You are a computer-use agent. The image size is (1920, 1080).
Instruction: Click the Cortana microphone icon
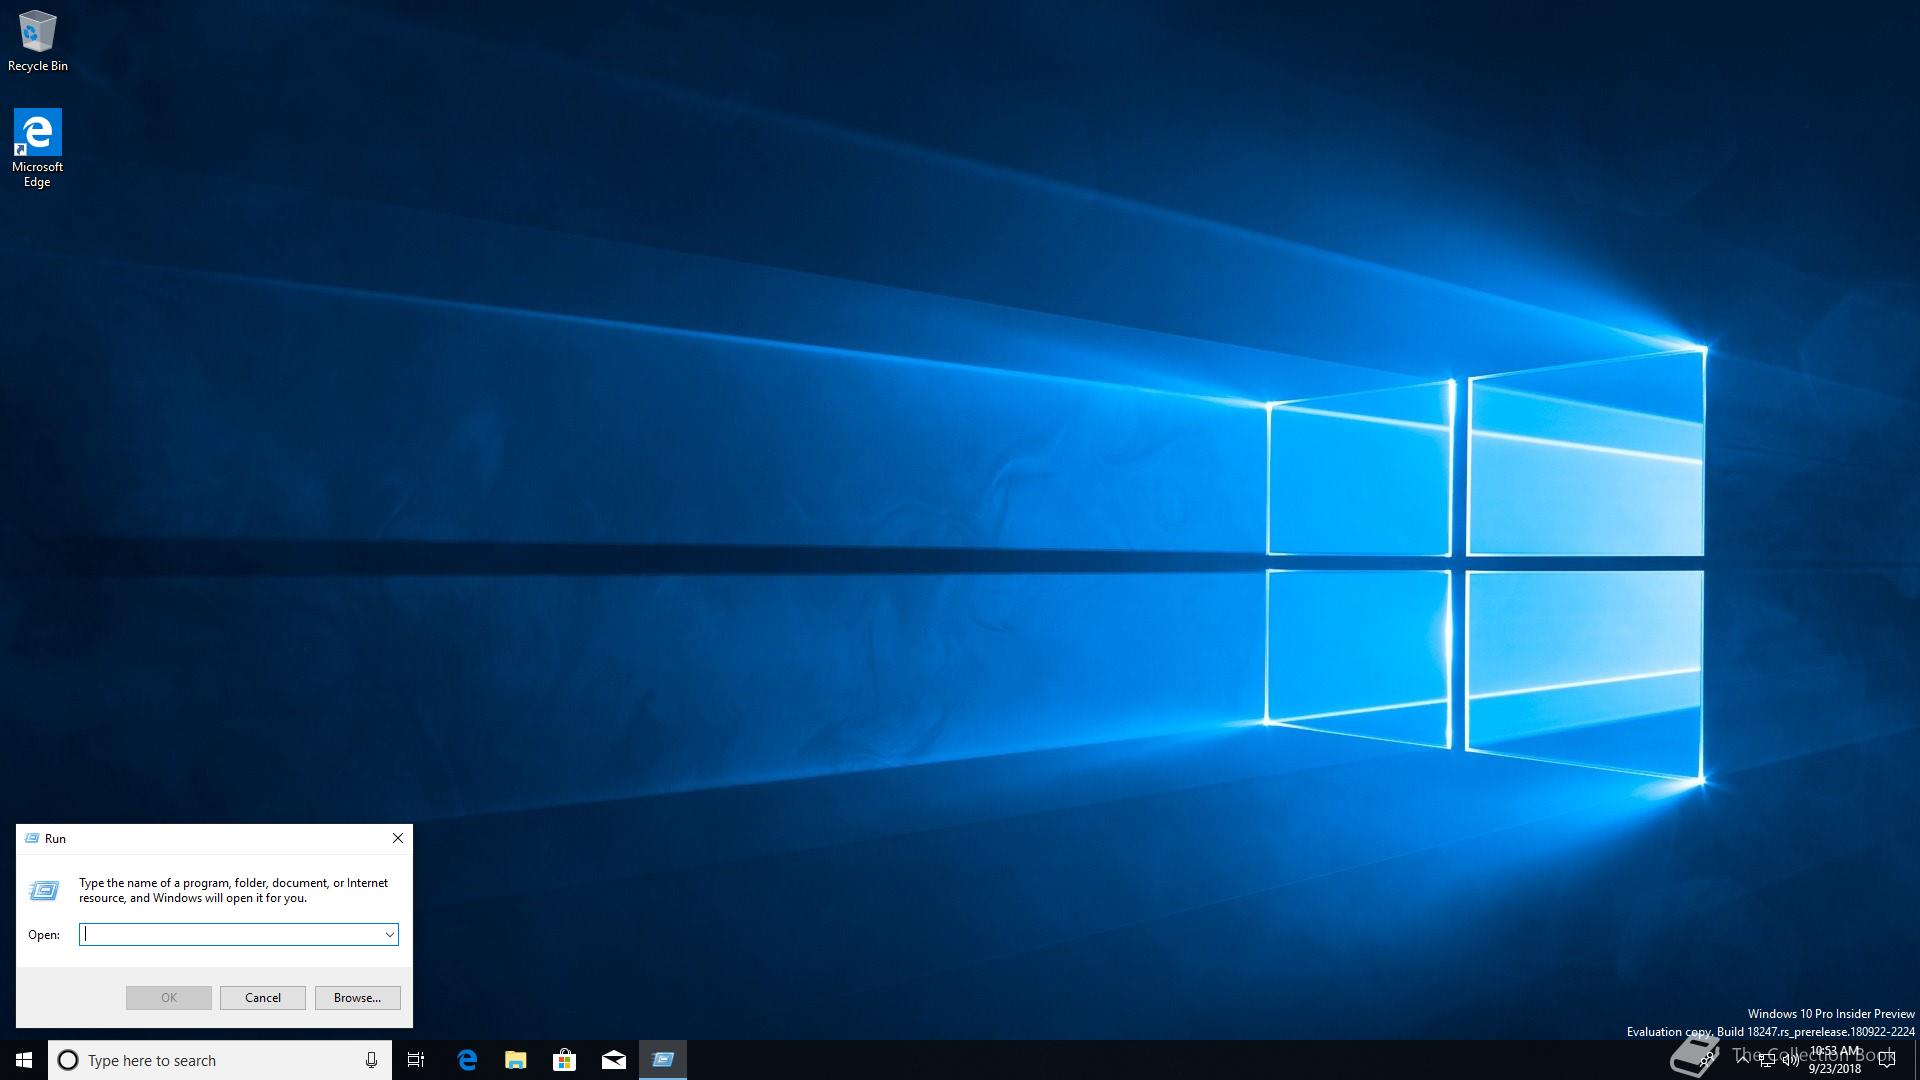pos(371,1060)
